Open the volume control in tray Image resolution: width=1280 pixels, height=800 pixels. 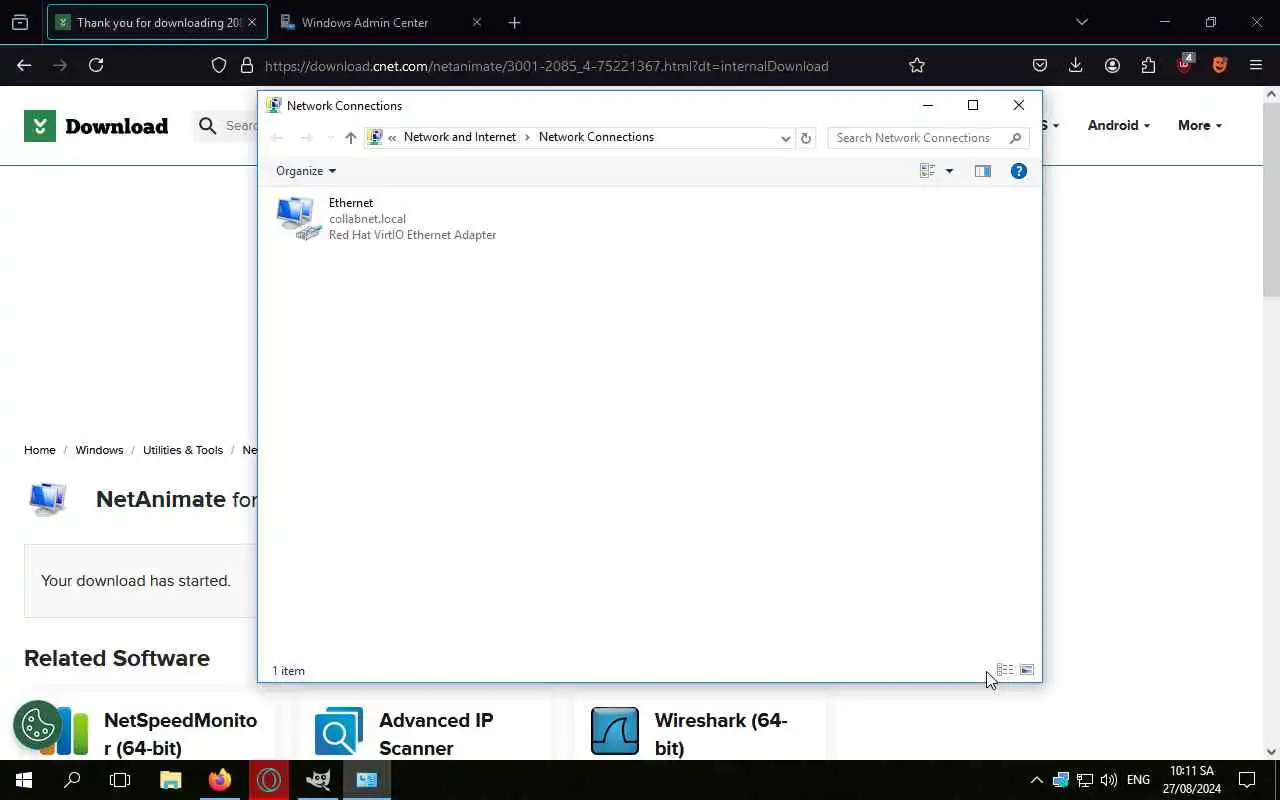(1108, 780)
